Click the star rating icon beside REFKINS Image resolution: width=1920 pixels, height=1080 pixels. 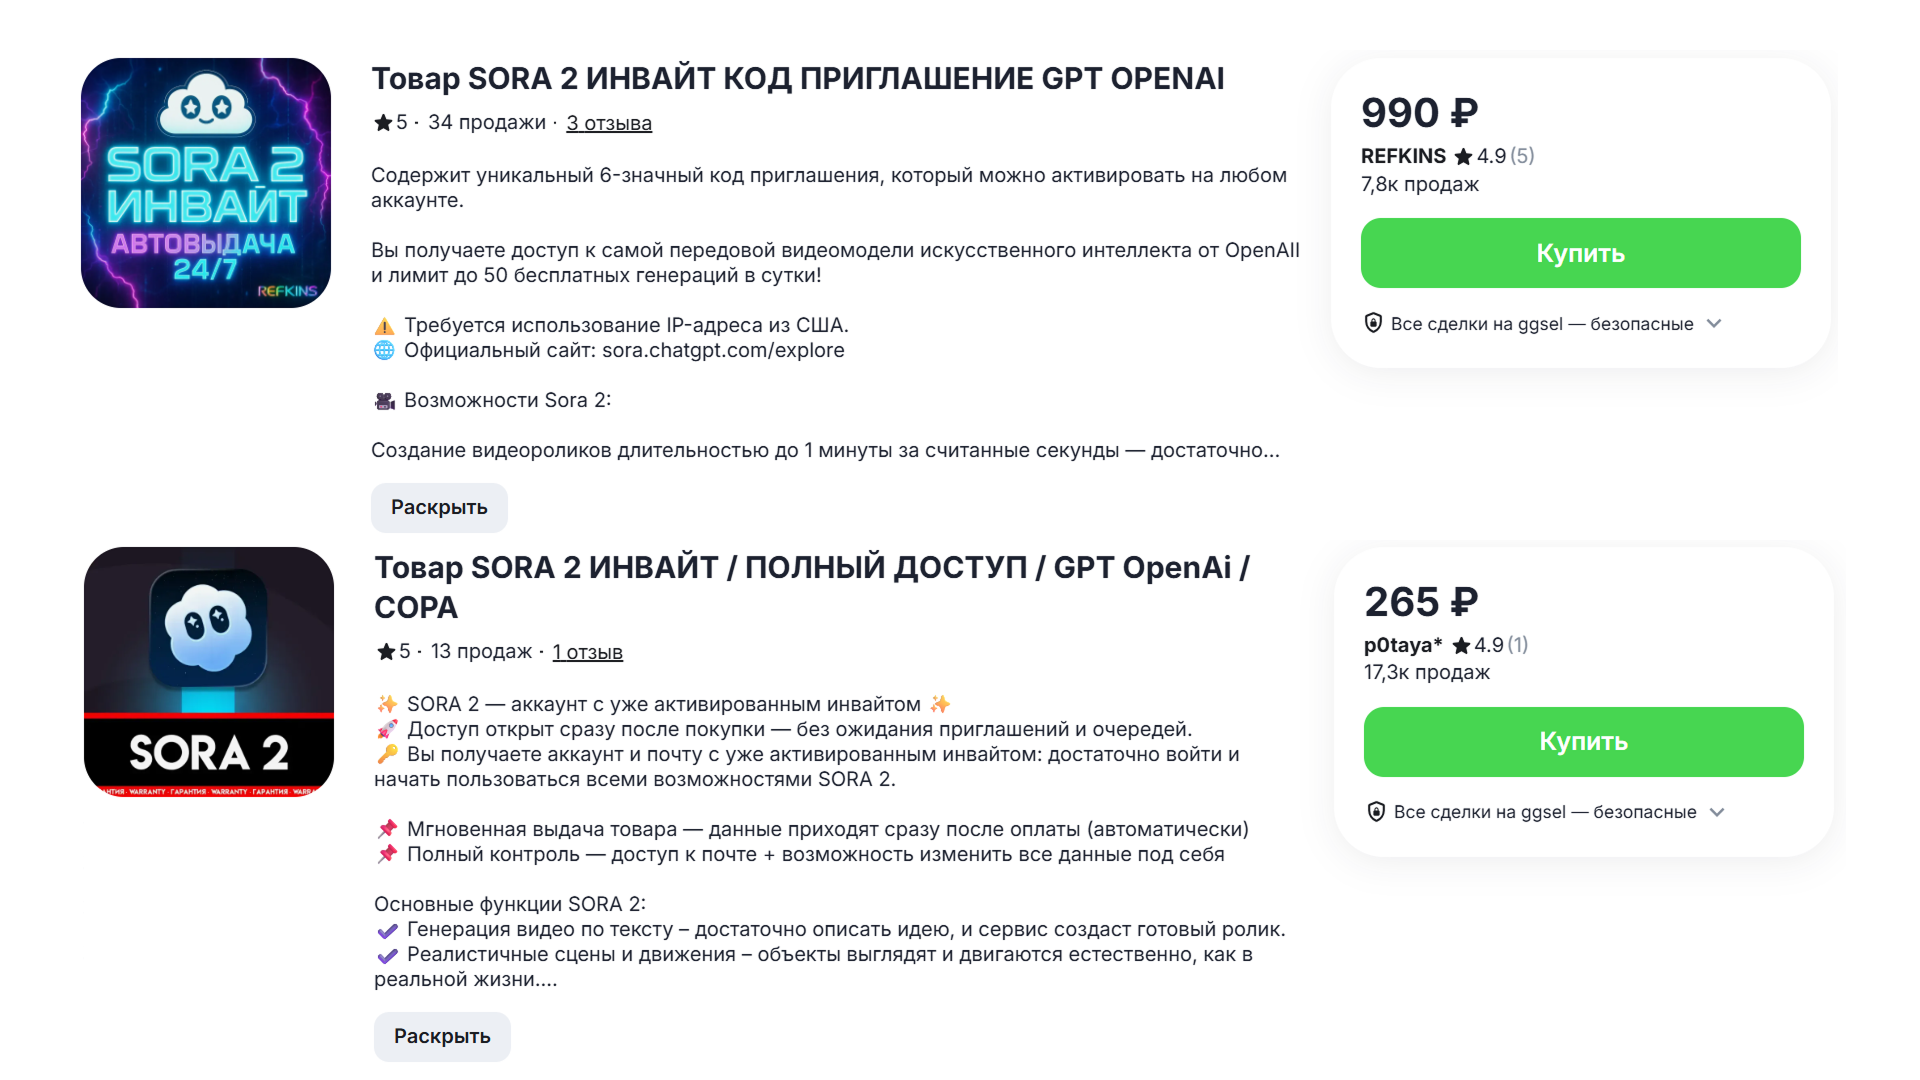[1464, 156]
